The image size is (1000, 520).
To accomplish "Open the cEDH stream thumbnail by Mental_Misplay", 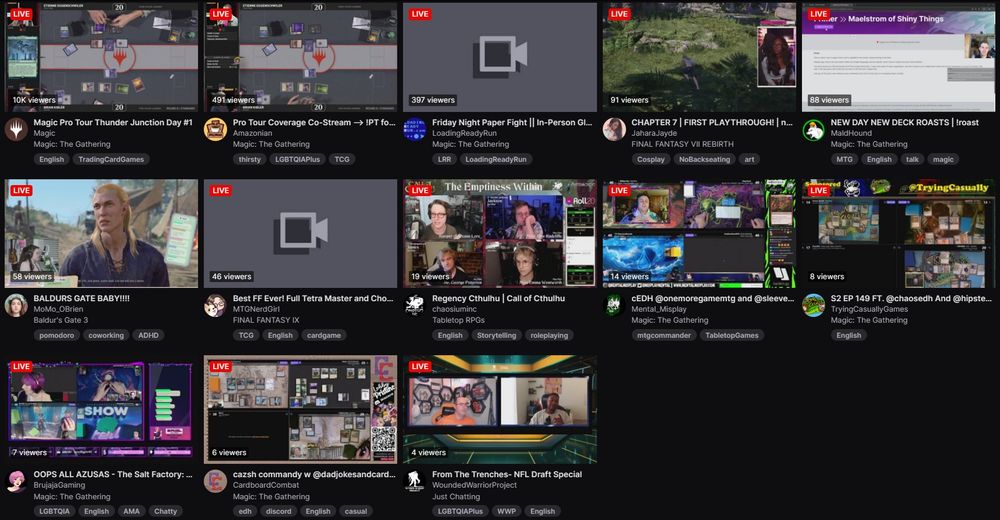I will point(700,234).
